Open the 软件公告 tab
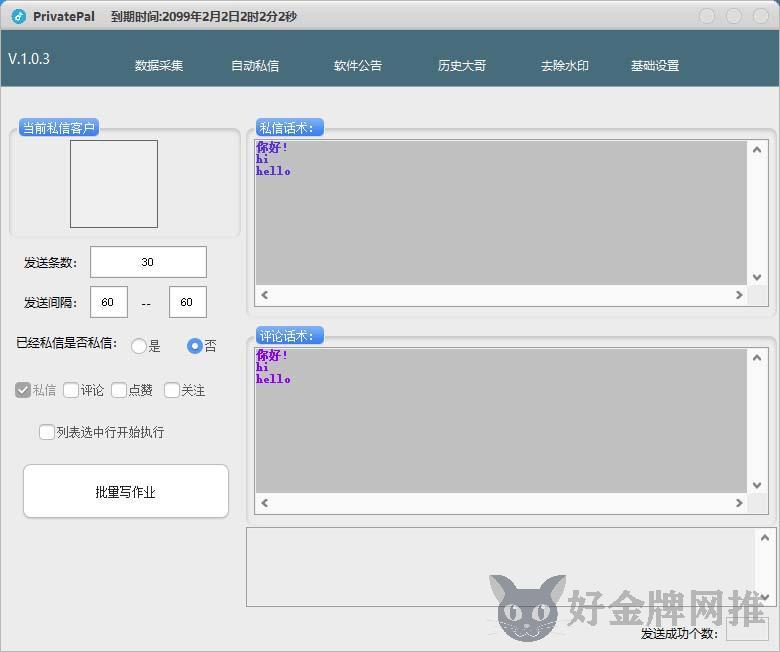Viewport: 780px width, 652px height. (358, 66)
